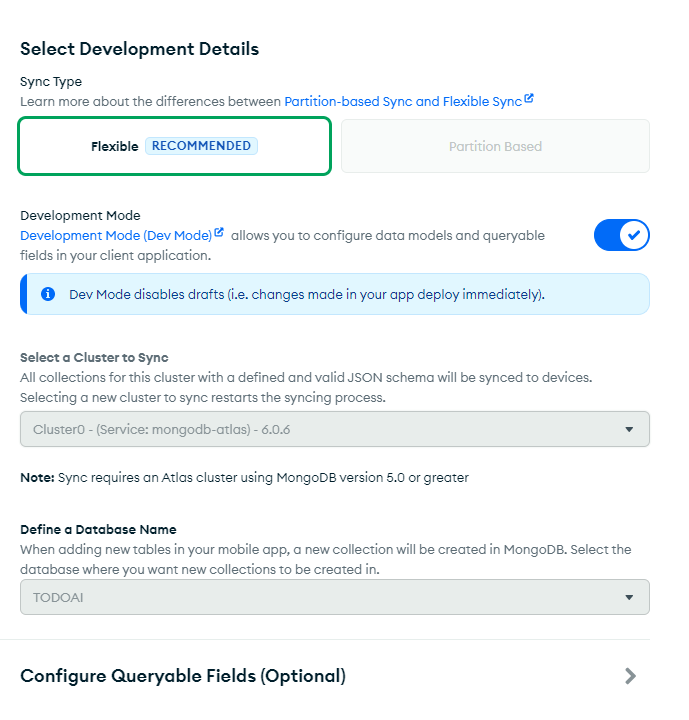
Task: Select the Flexible sync type option
Action: tap(115, 147)
